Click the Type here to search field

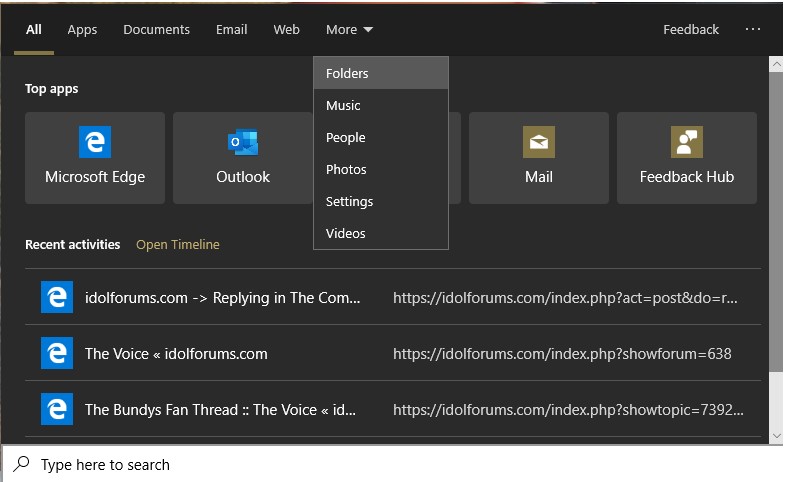click(x=393, y=464)
